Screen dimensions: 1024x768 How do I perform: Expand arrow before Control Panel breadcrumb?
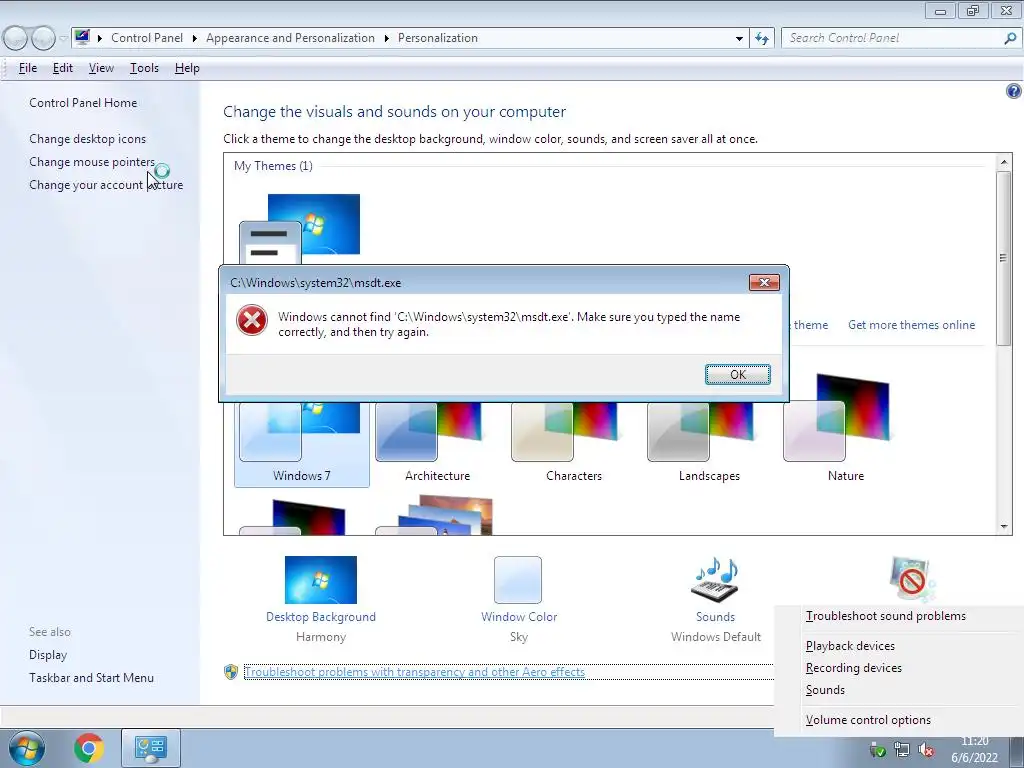[x=100, y=39]
